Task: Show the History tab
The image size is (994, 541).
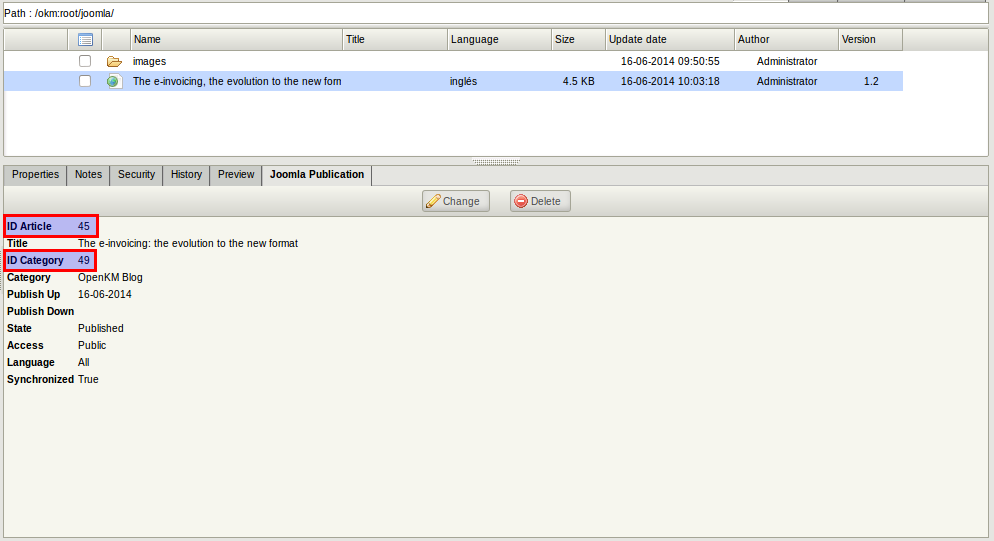Action: click(x=186, y=175)
